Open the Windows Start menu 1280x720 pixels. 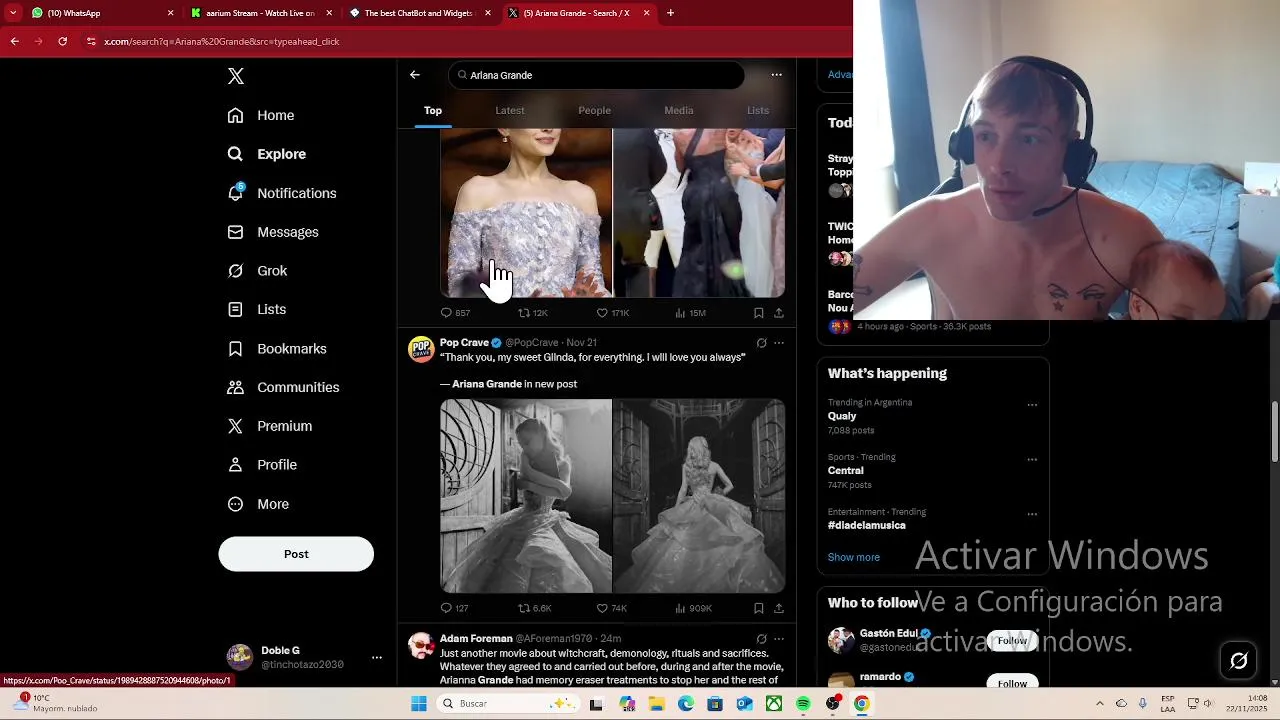419,704
